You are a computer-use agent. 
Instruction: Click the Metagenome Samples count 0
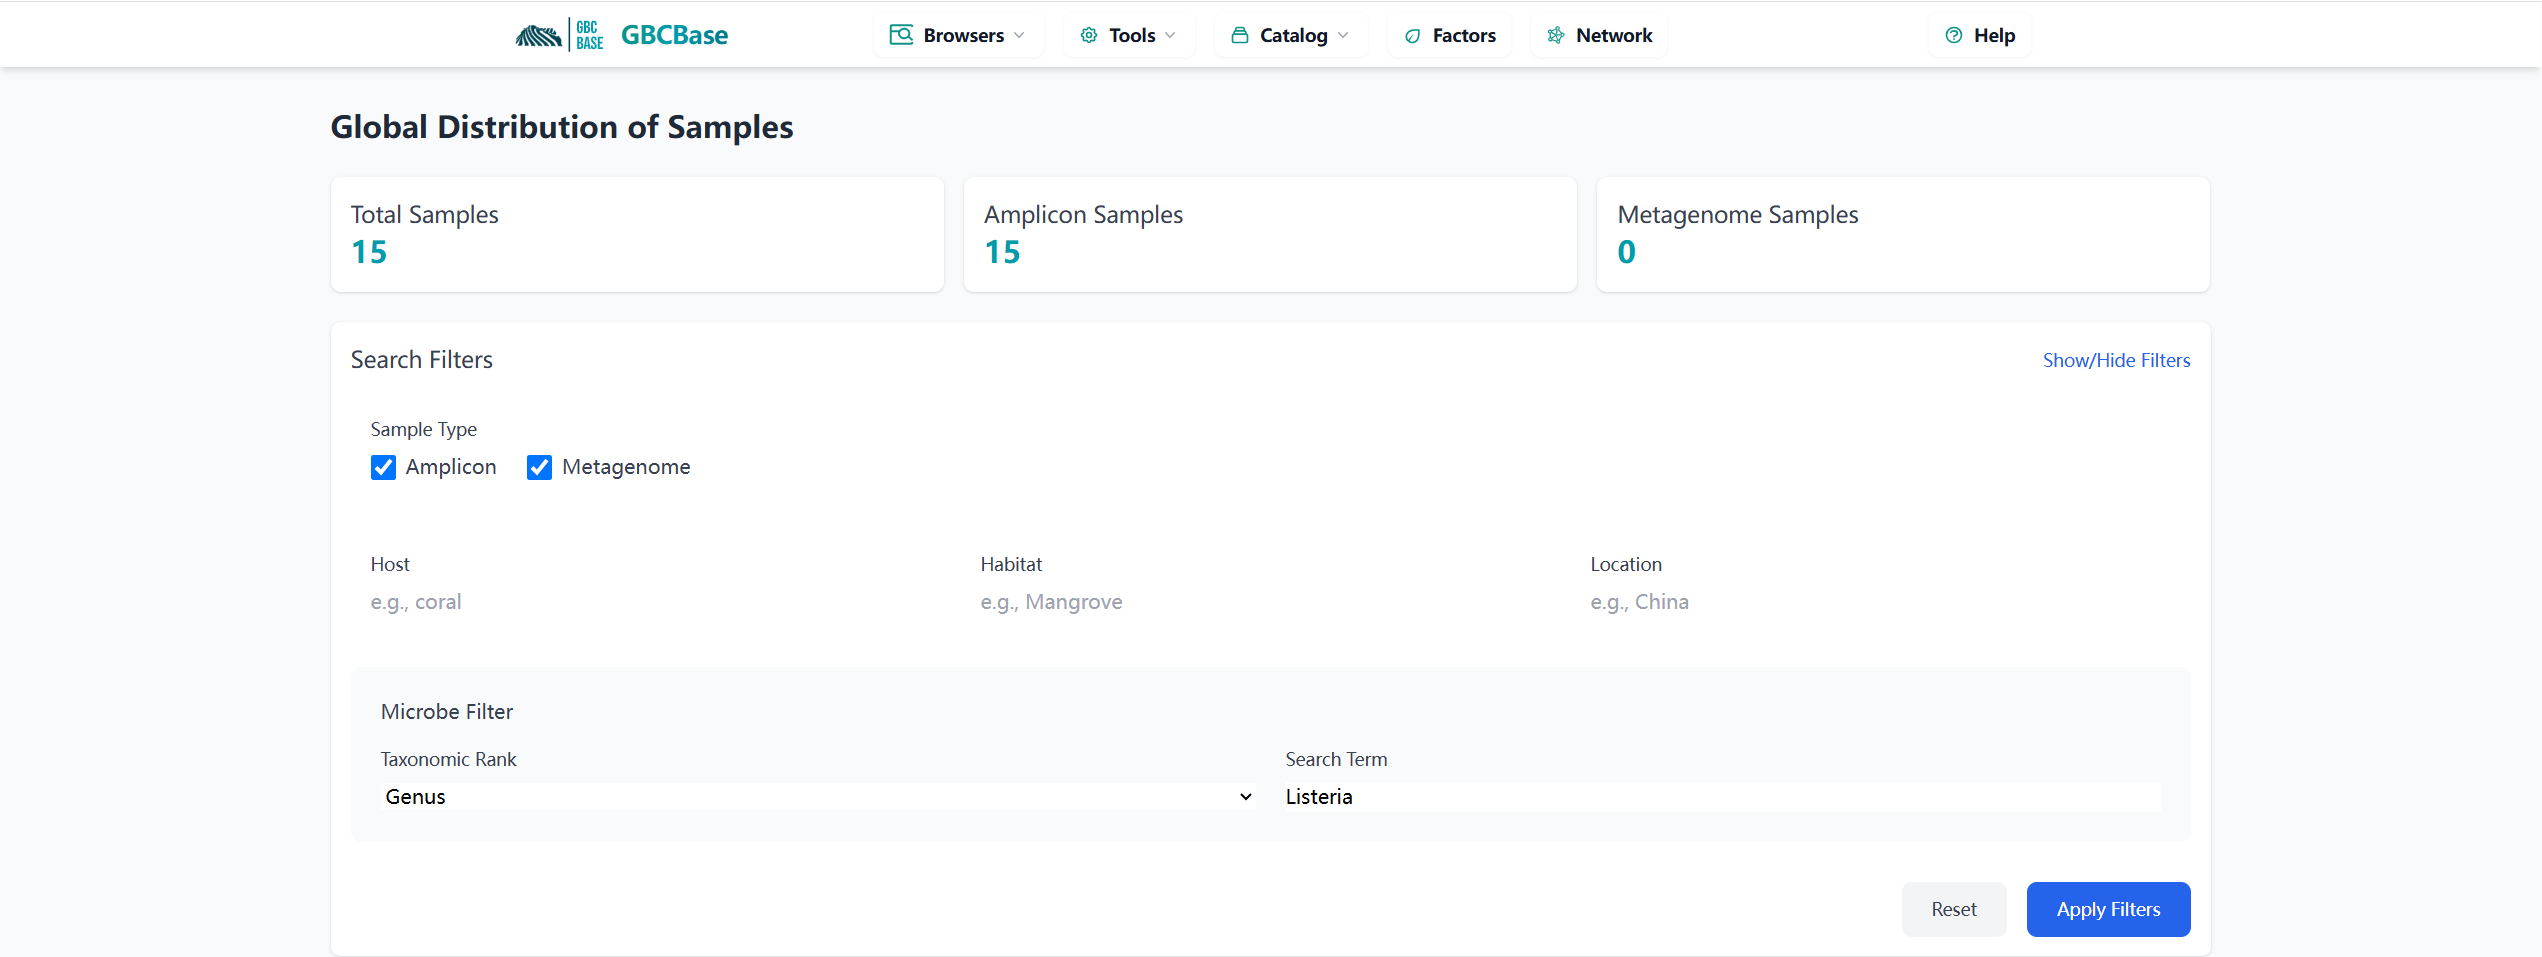(1627, 252)
